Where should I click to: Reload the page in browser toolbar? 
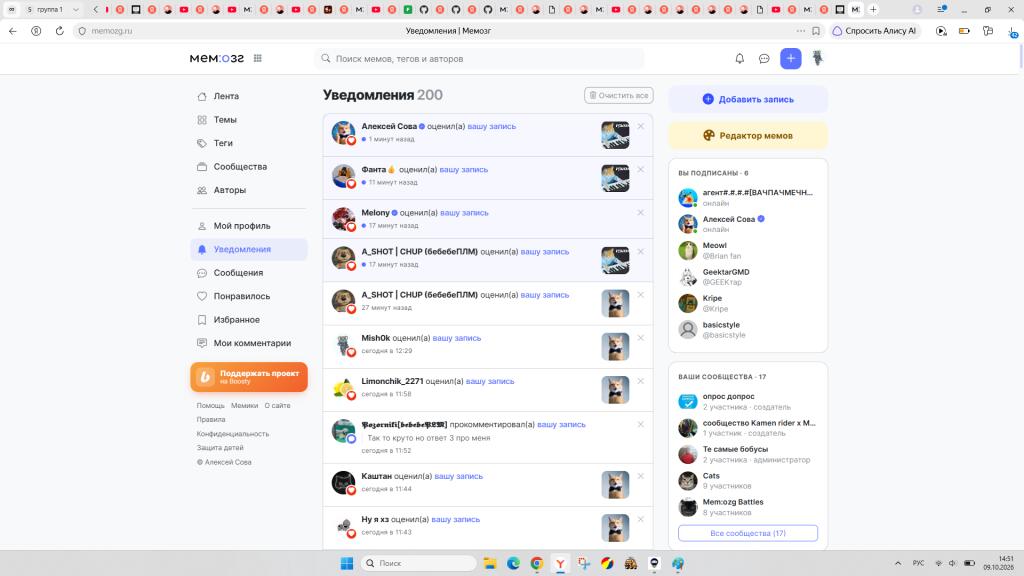(59, 31)
